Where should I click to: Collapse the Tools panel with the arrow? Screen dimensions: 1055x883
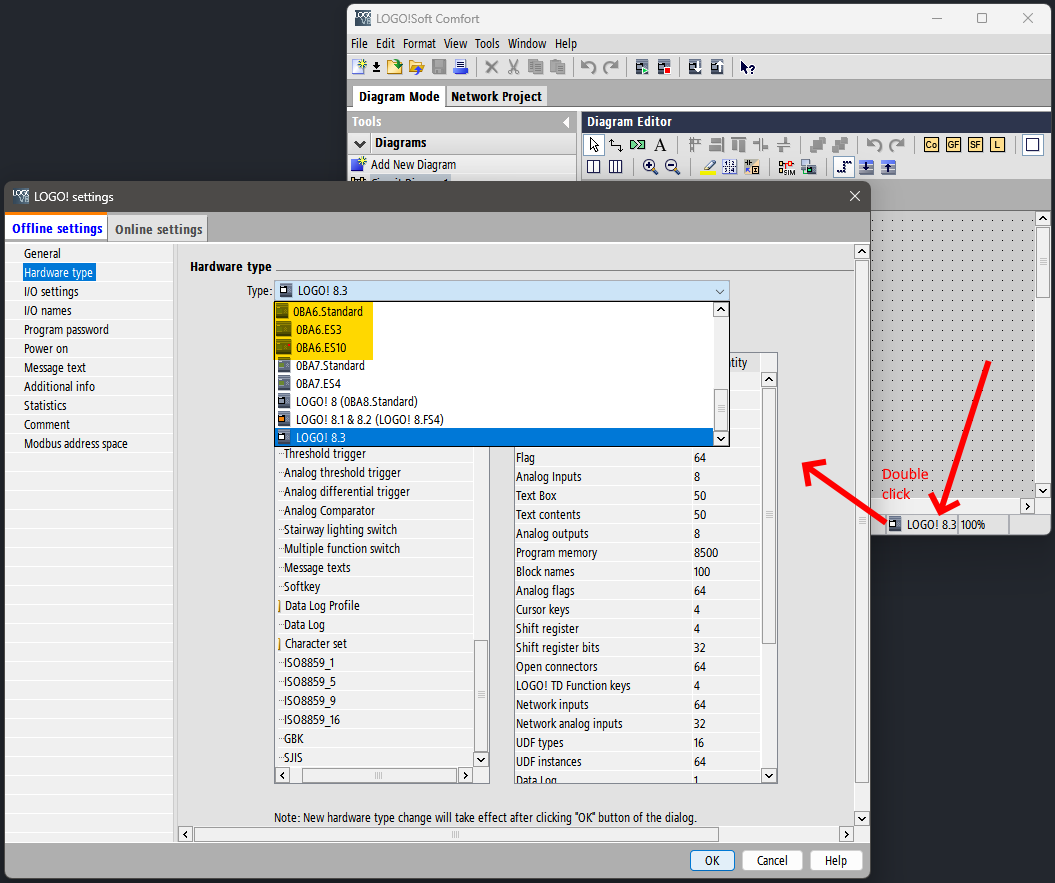(566, 122)
